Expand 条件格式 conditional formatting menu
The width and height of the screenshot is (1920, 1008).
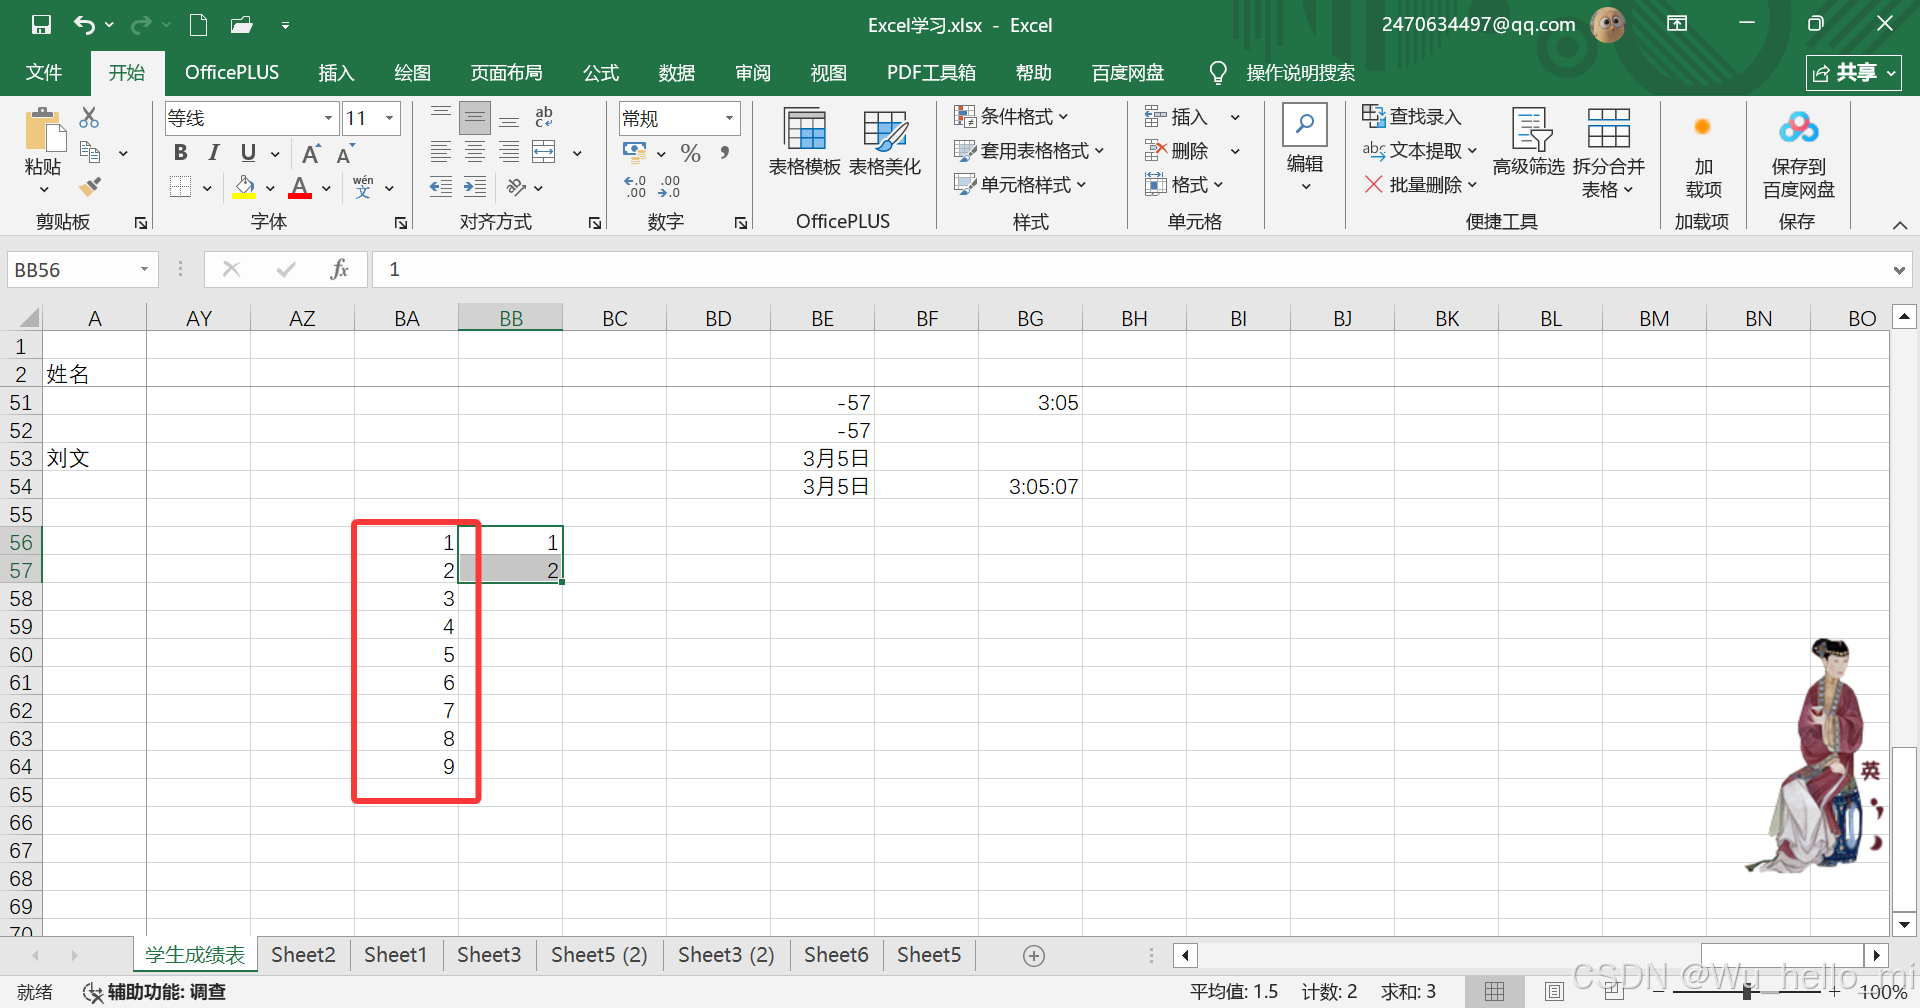click(1012, 117)
